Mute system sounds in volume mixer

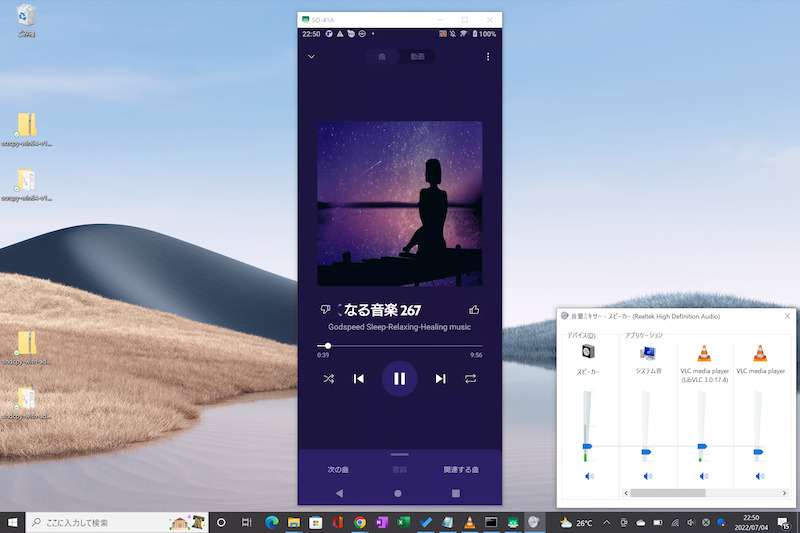(x=647, y=476)
